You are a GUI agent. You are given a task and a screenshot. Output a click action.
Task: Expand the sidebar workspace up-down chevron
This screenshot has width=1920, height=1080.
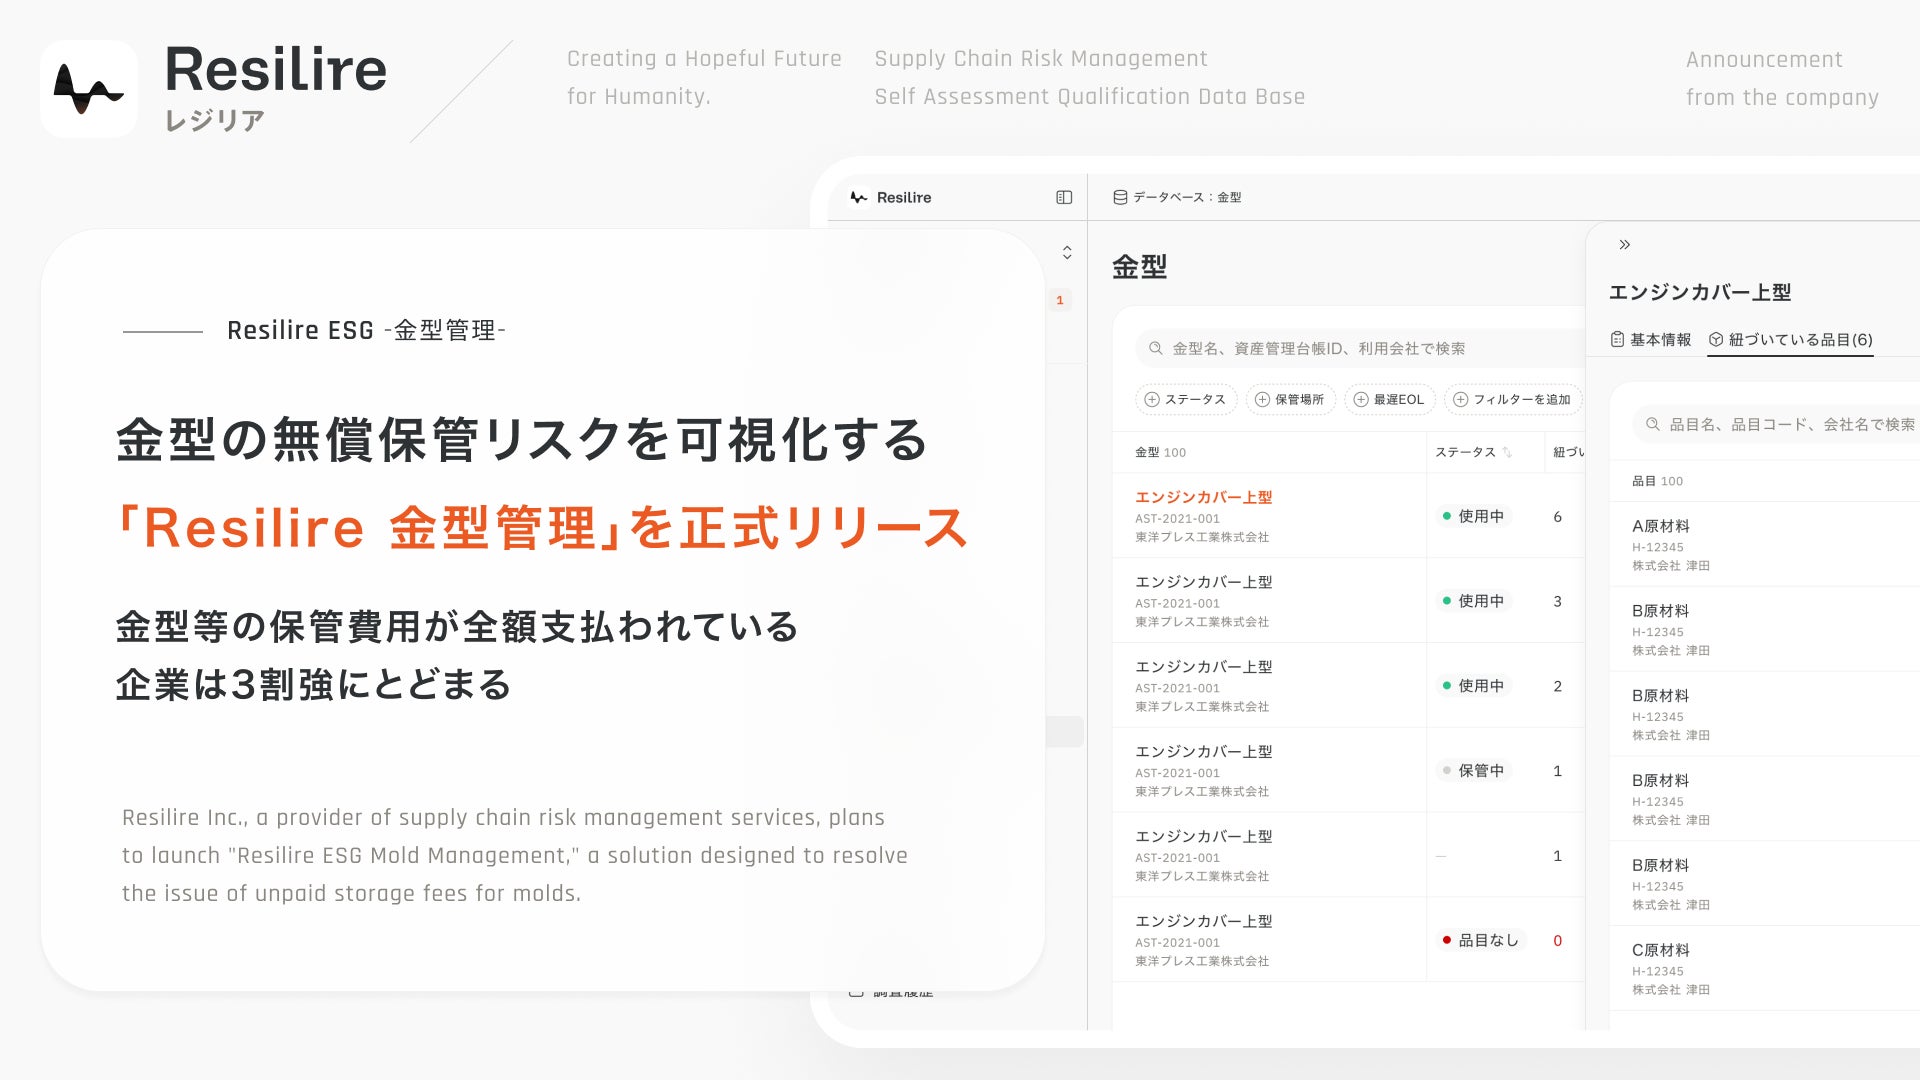coord(1067,253)
